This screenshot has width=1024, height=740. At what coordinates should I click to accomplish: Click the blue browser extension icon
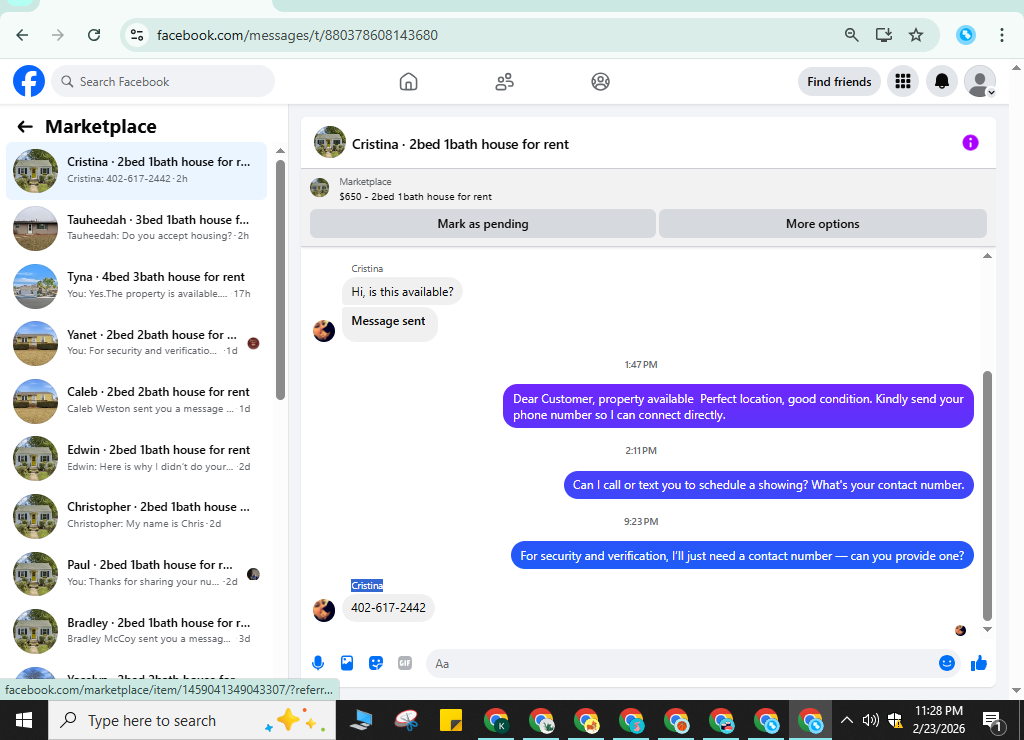(x=965, y=35)
